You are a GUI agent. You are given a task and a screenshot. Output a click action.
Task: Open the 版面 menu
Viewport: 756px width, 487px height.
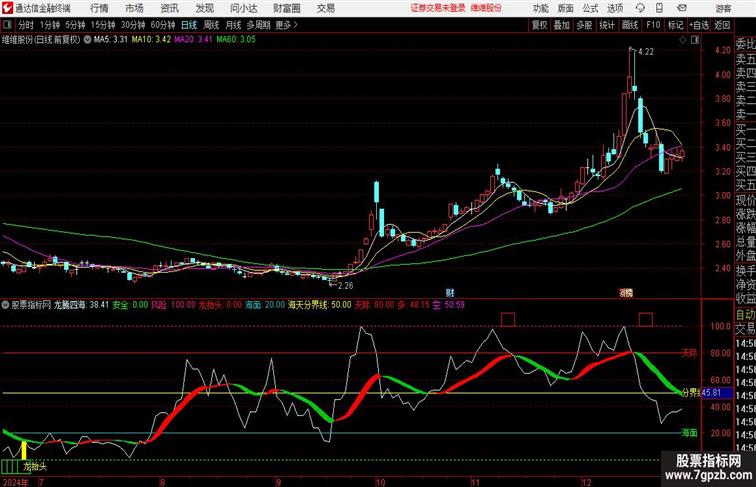566,8
